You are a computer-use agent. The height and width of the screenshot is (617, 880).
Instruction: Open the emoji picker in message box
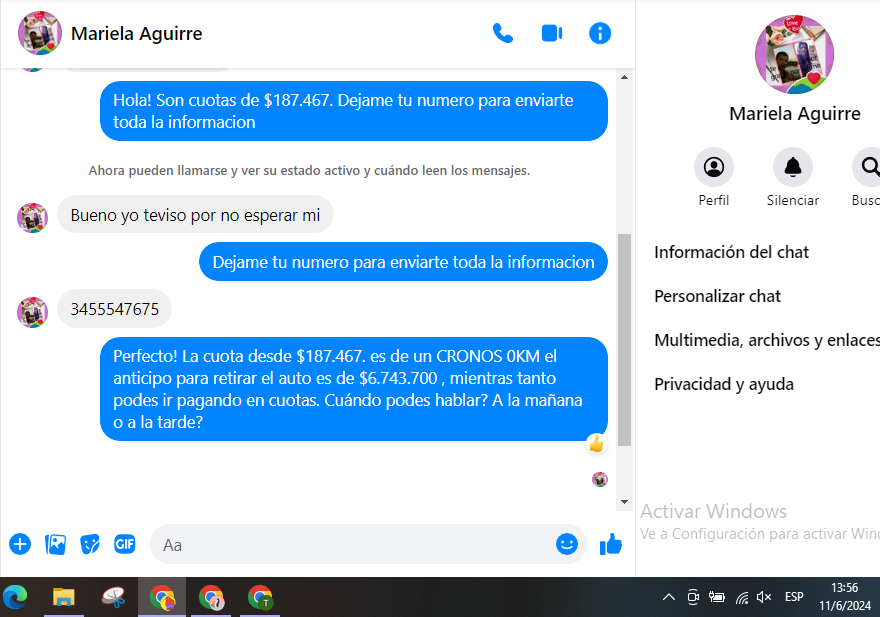point(567,544)
